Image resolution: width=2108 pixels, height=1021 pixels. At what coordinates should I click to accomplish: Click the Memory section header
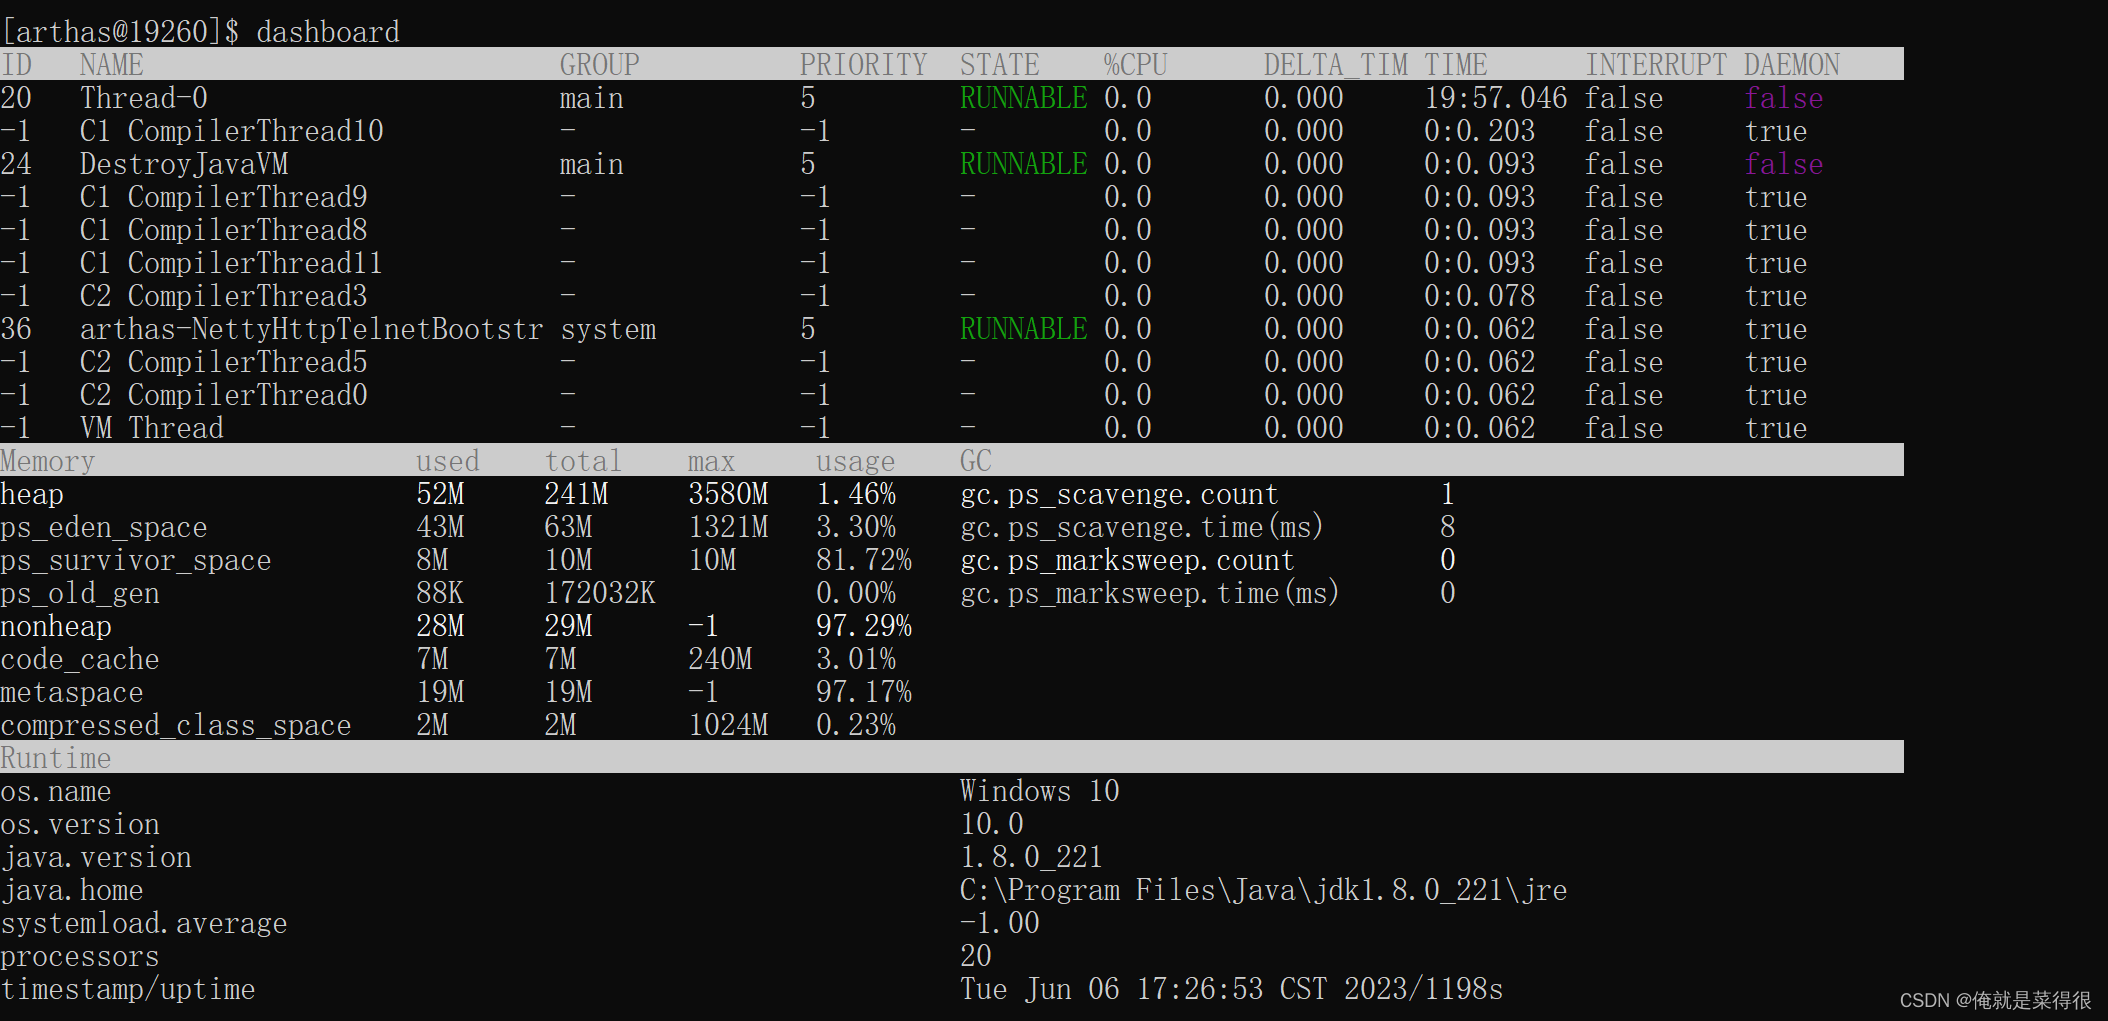click(48, 461)
